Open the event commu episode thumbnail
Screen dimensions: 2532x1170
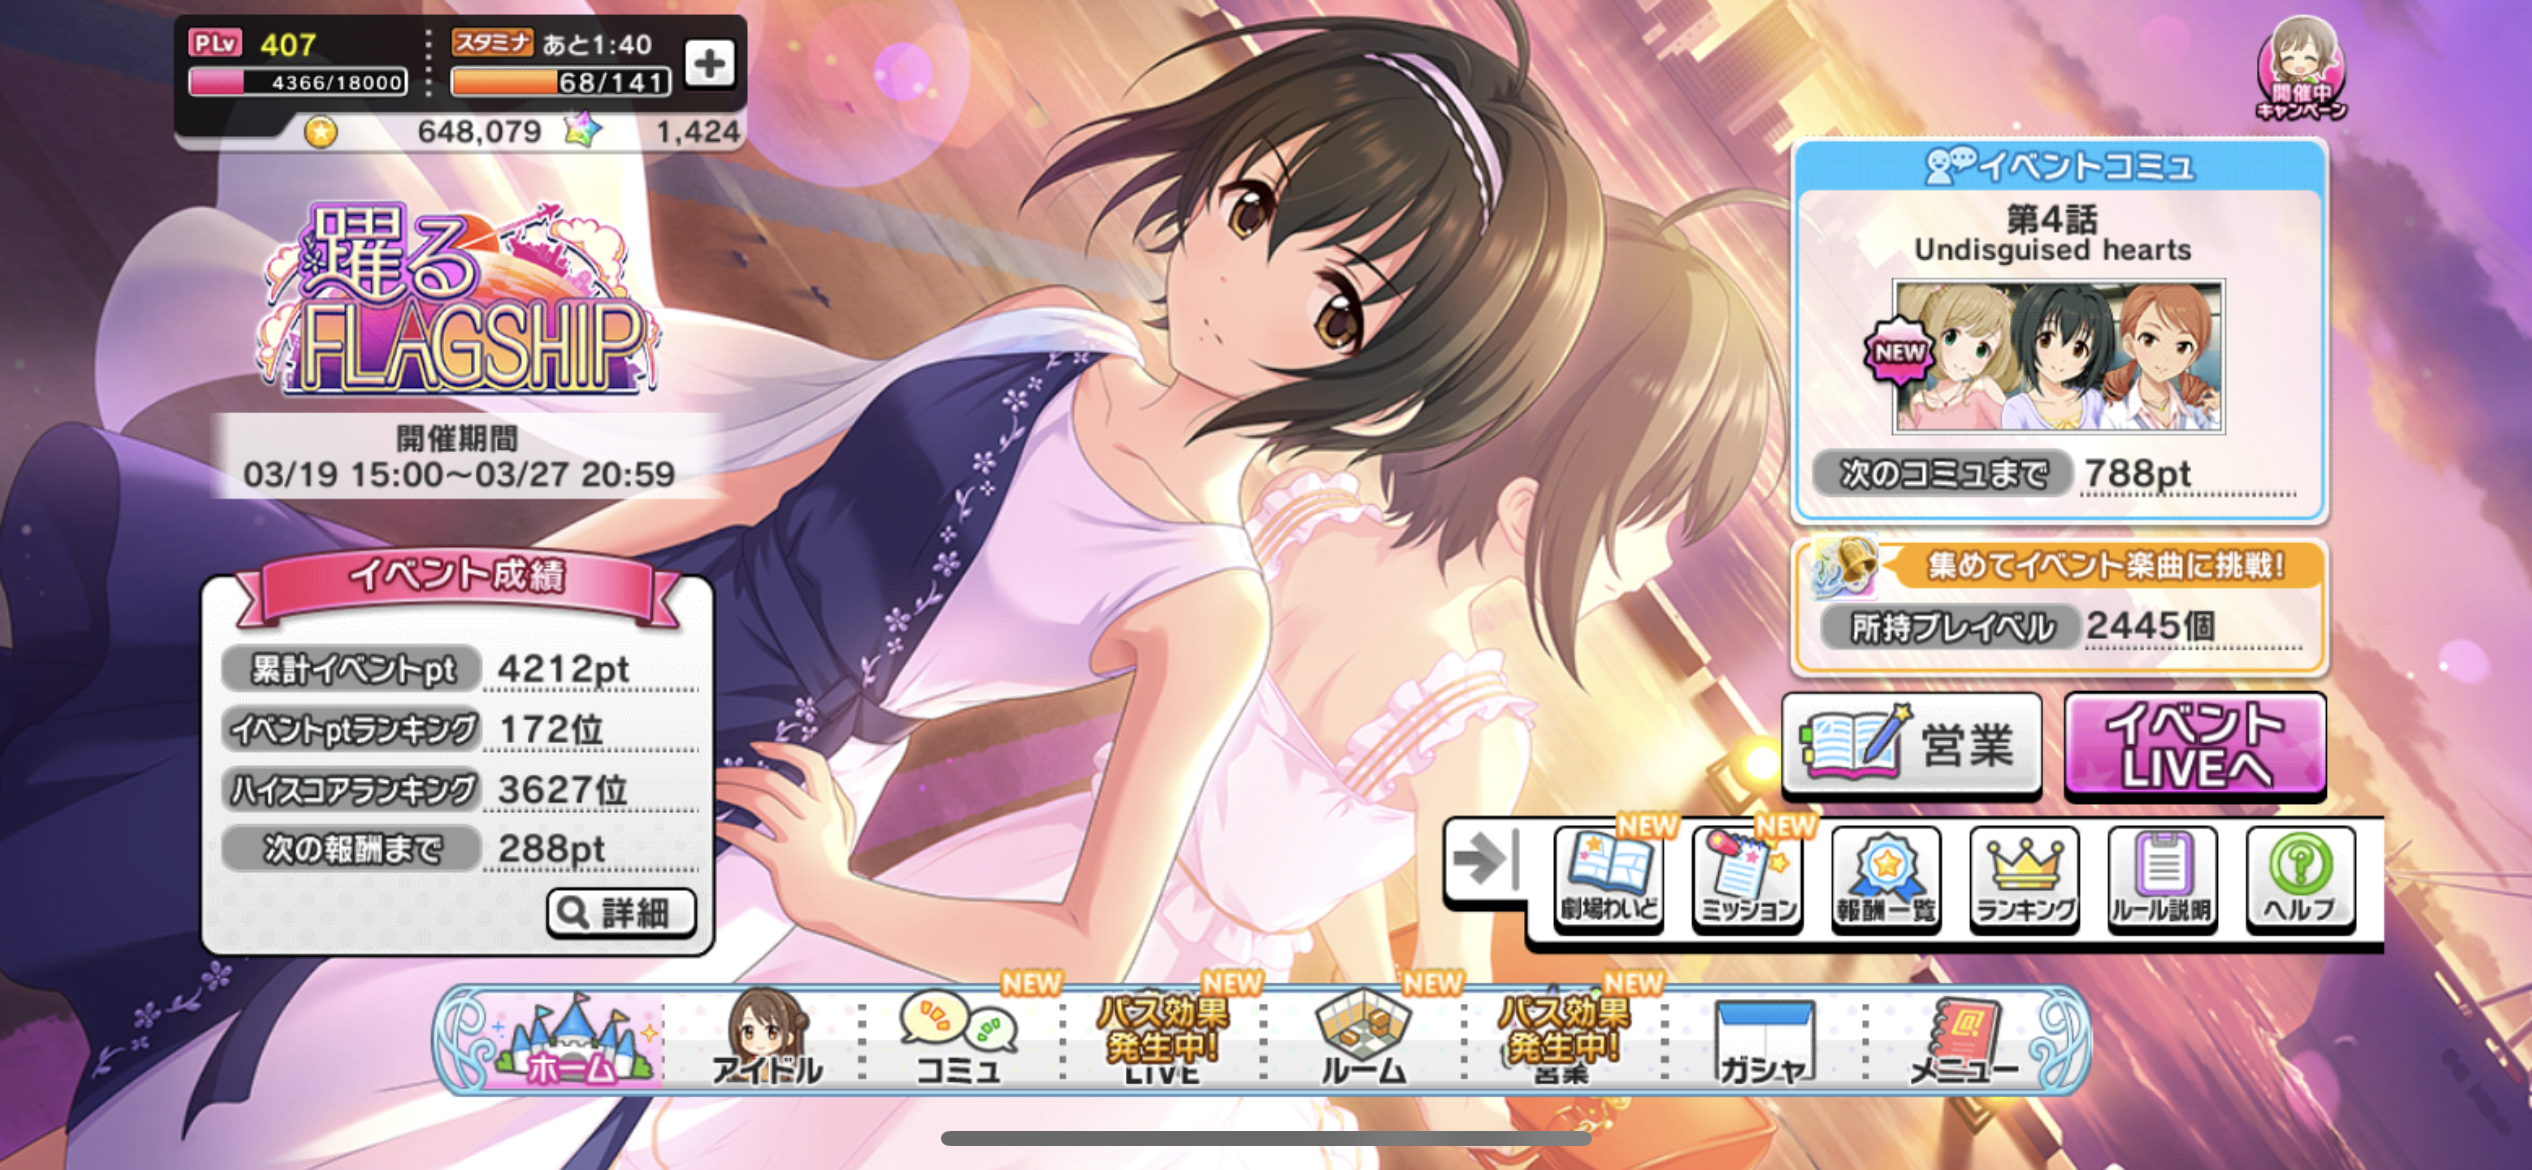tap(2058, 357)
